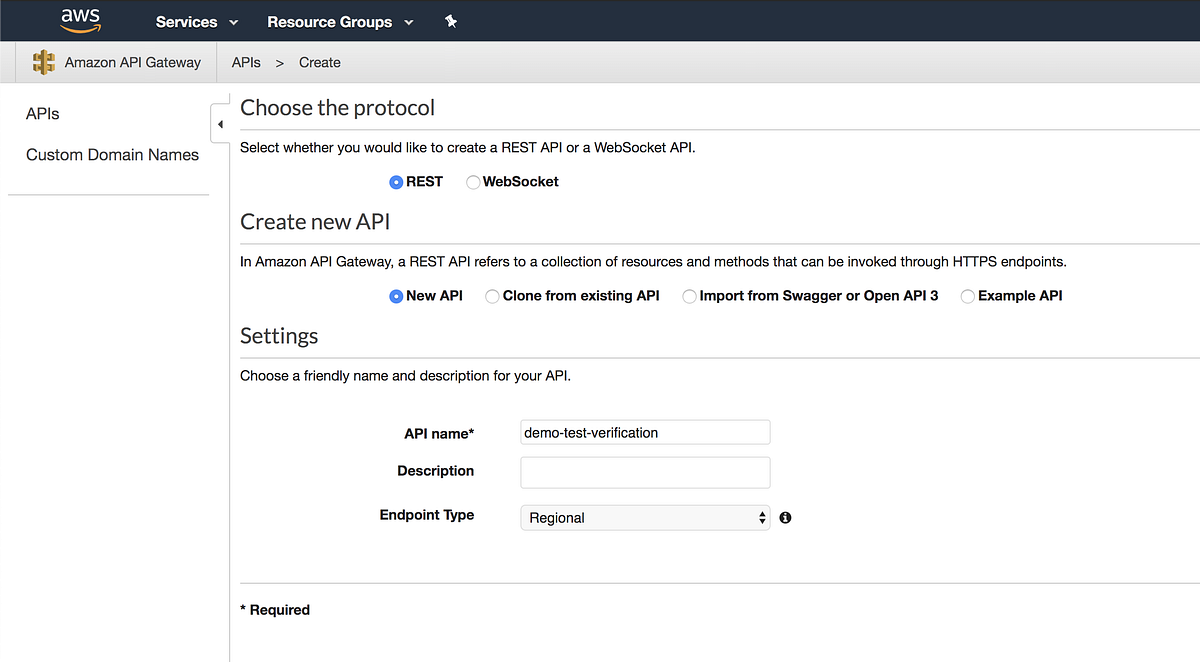The height and width of the screenshot is (662, 1200).
Task: Click Amazon API Gateway in the header
Action: [131, 62]
